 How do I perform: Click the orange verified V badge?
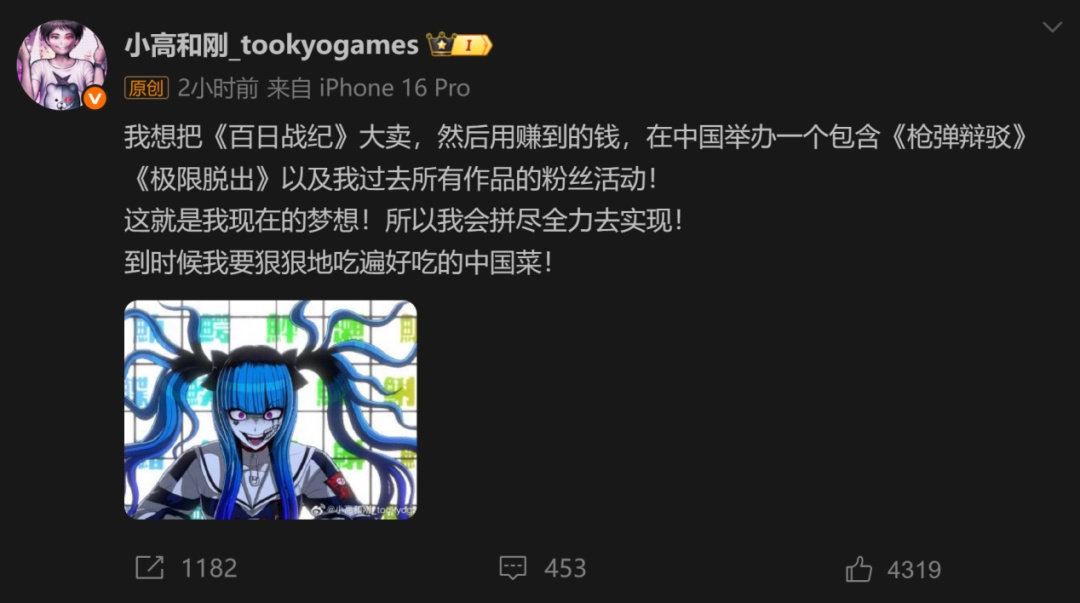(95, 99)
